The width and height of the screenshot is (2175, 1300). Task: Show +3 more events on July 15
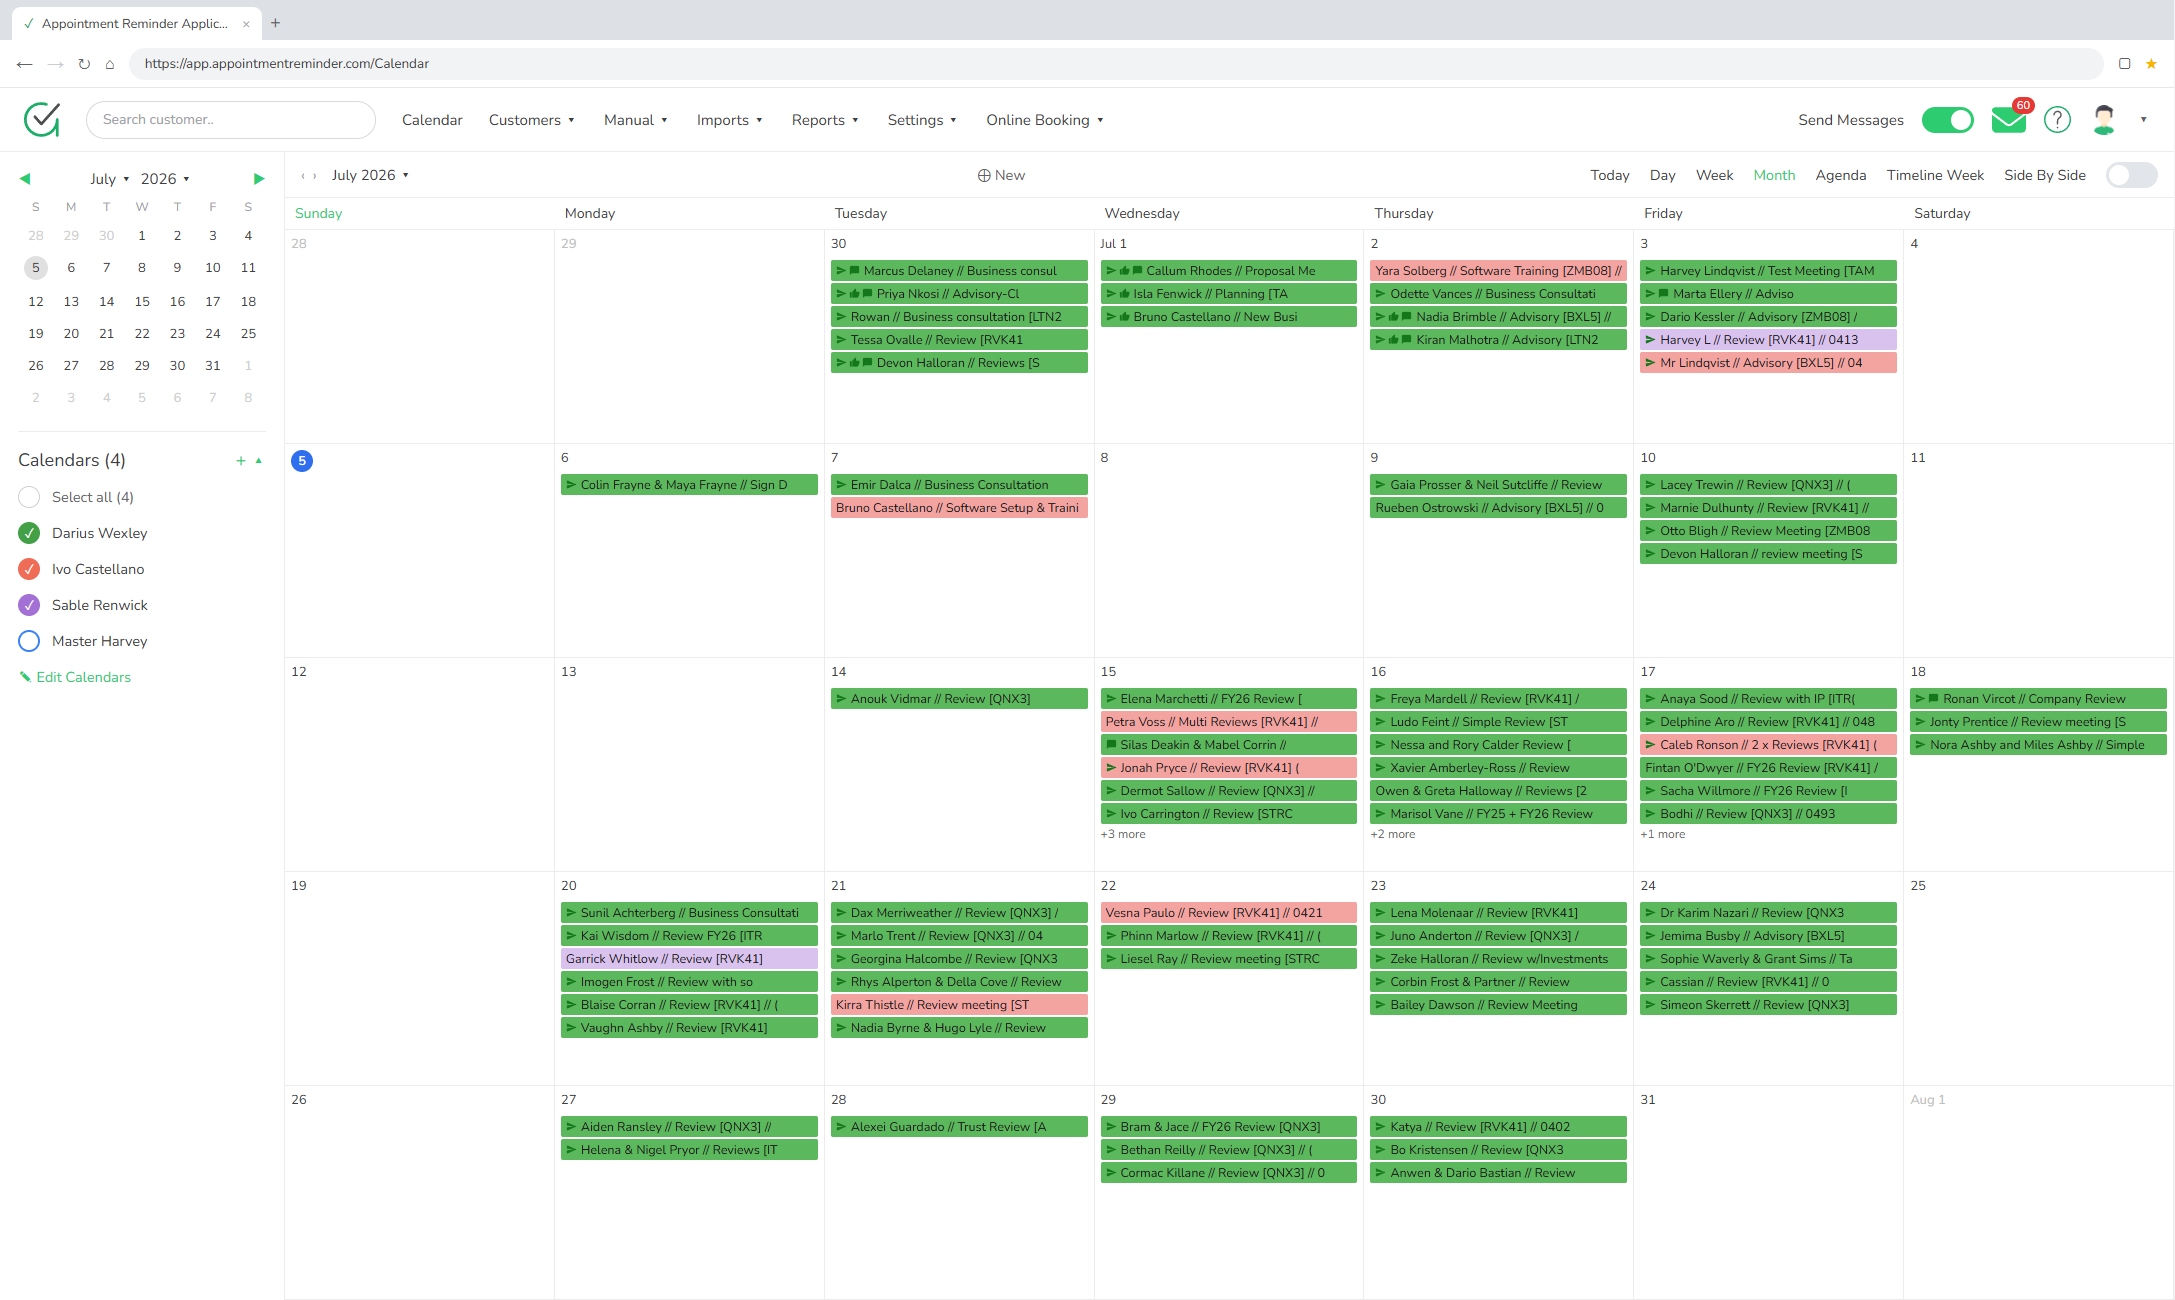pos(1123,834)
